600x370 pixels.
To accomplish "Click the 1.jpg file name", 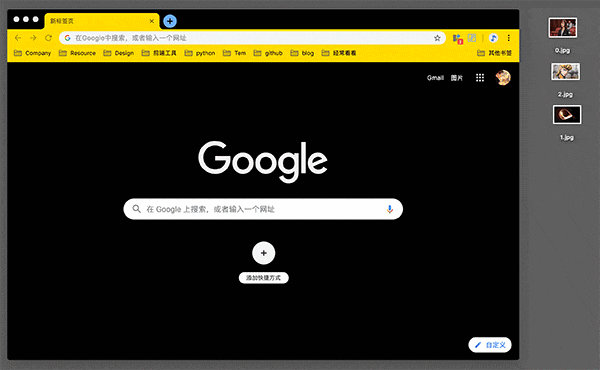I will [x=567, y=137].
